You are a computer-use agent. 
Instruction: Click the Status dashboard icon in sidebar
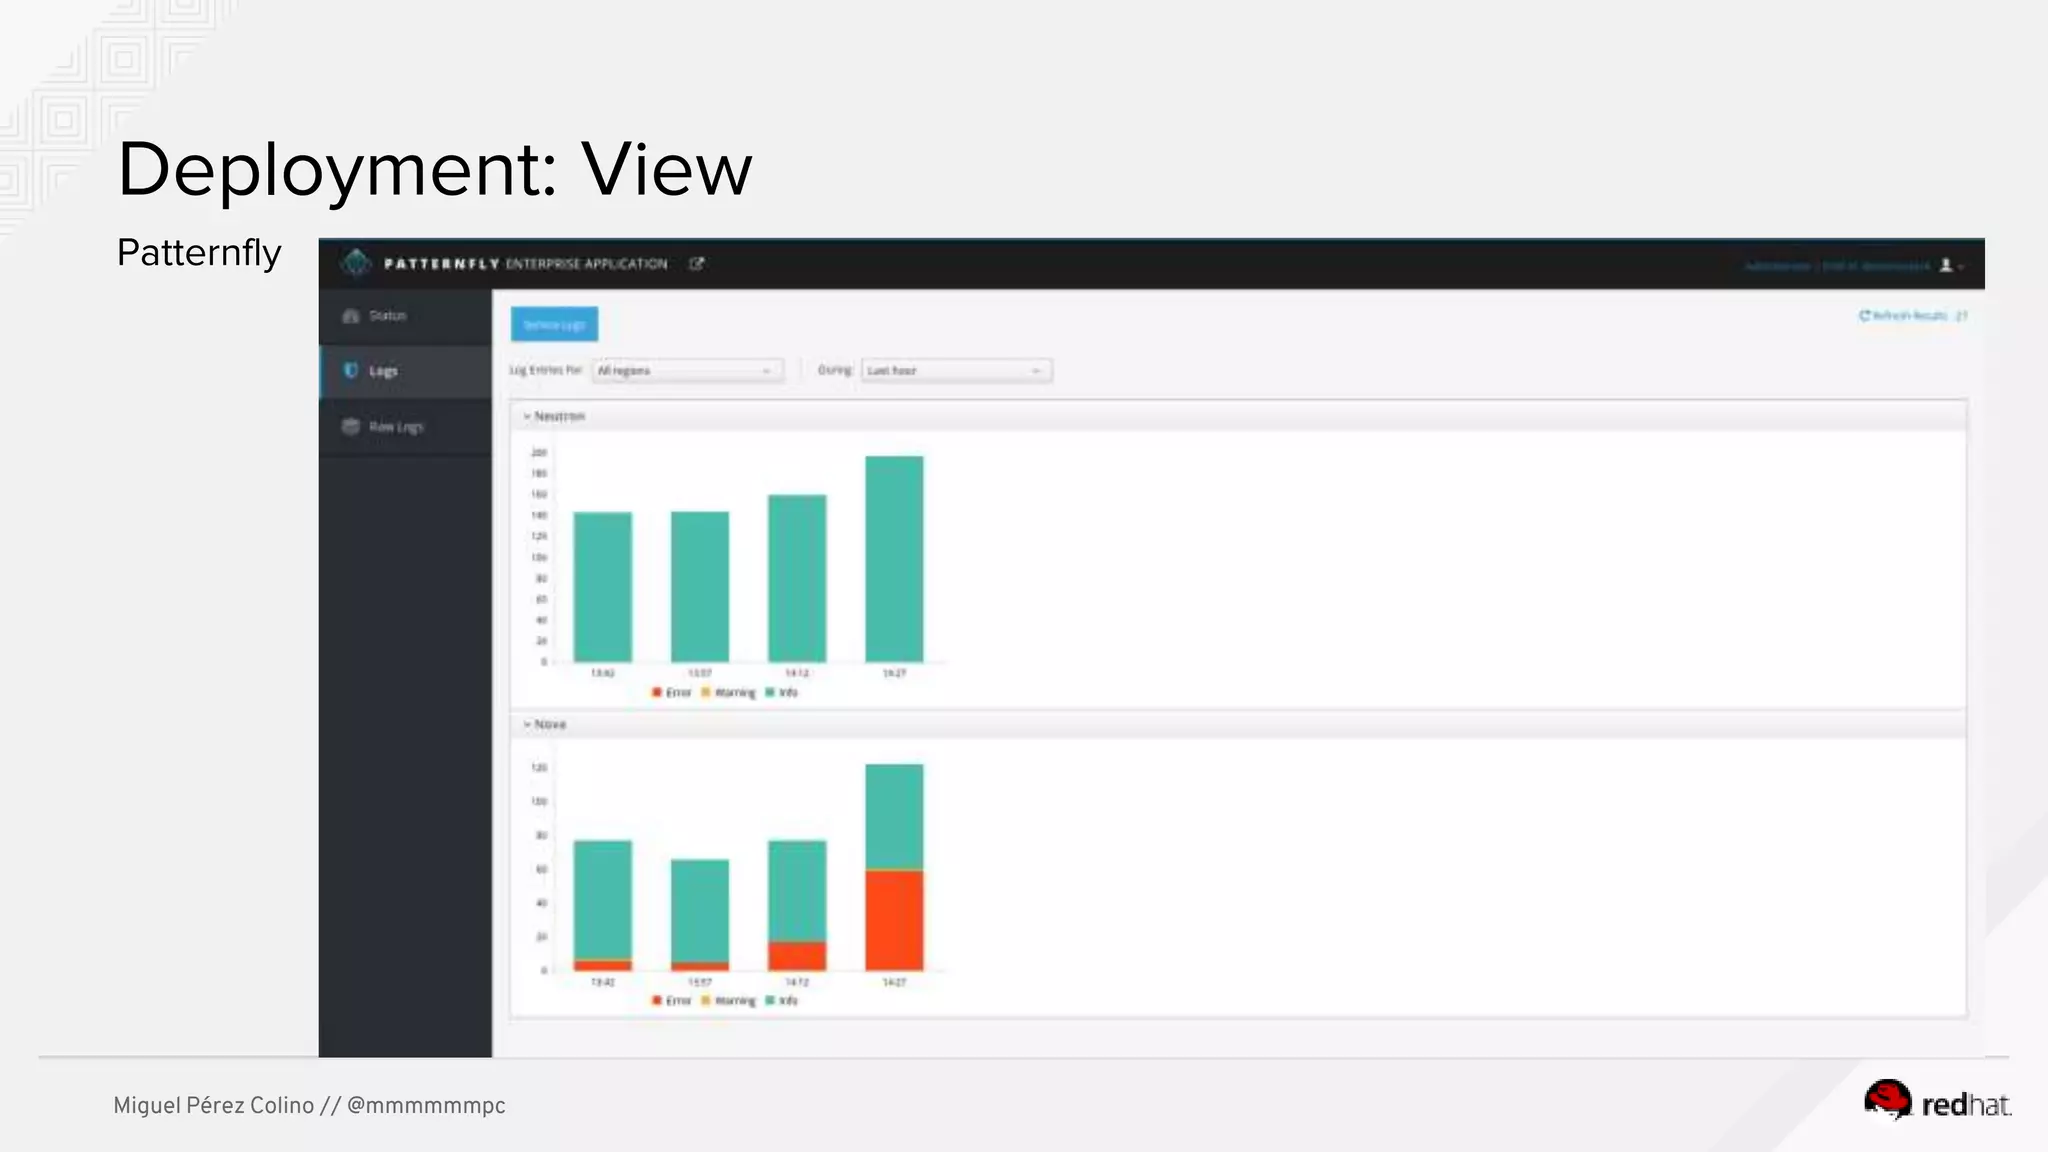pos(351,316)
